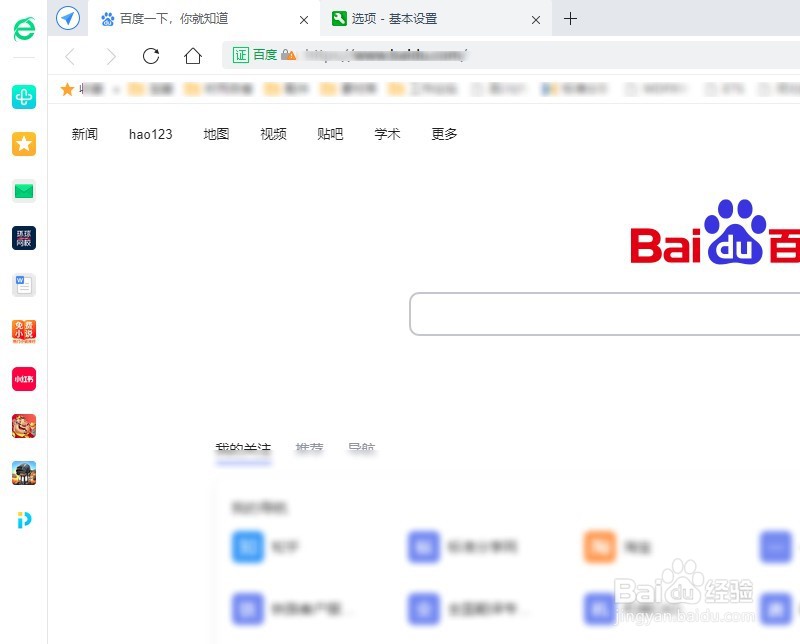Open the blue navigation compass icon
800x644 pixels.
pyautogui.click(x=68, y=19)
